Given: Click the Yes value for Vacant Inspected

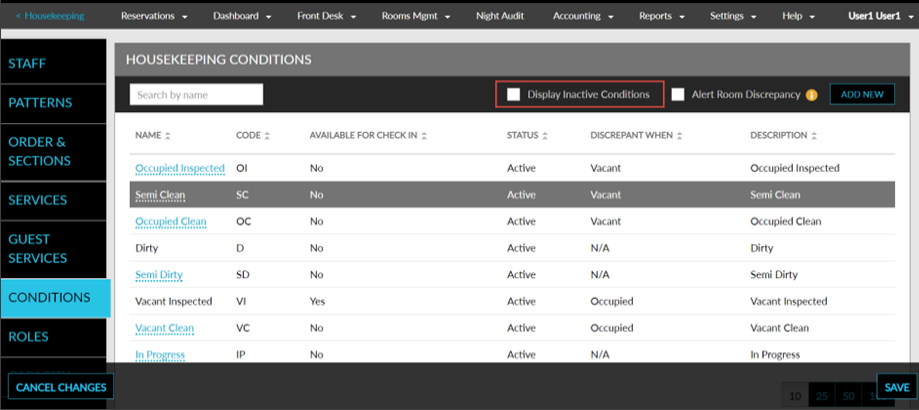Looking at the screenshot, I should [x=317, y=302].
